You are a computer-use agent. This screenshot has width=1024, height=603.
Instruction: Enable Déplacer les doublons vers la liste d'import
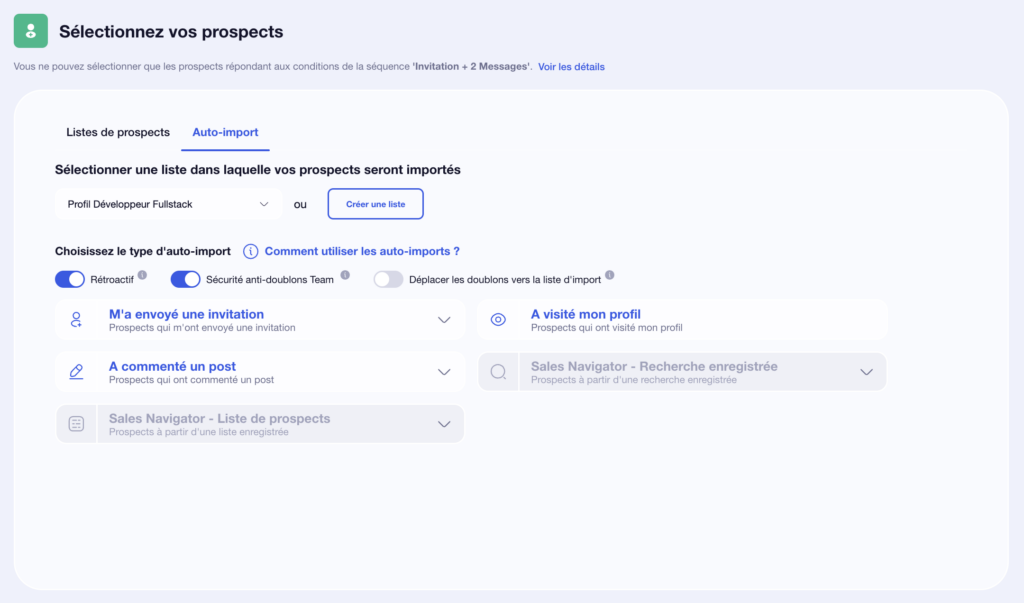coord(389,279)
